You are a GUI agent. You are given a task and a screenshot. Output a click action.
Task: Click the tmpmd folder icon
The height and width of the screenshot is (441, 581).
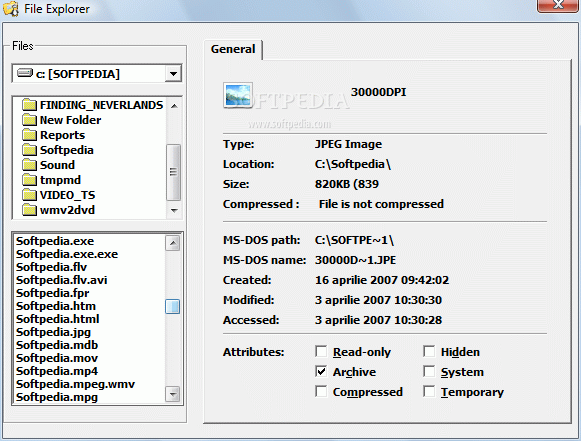29,180
